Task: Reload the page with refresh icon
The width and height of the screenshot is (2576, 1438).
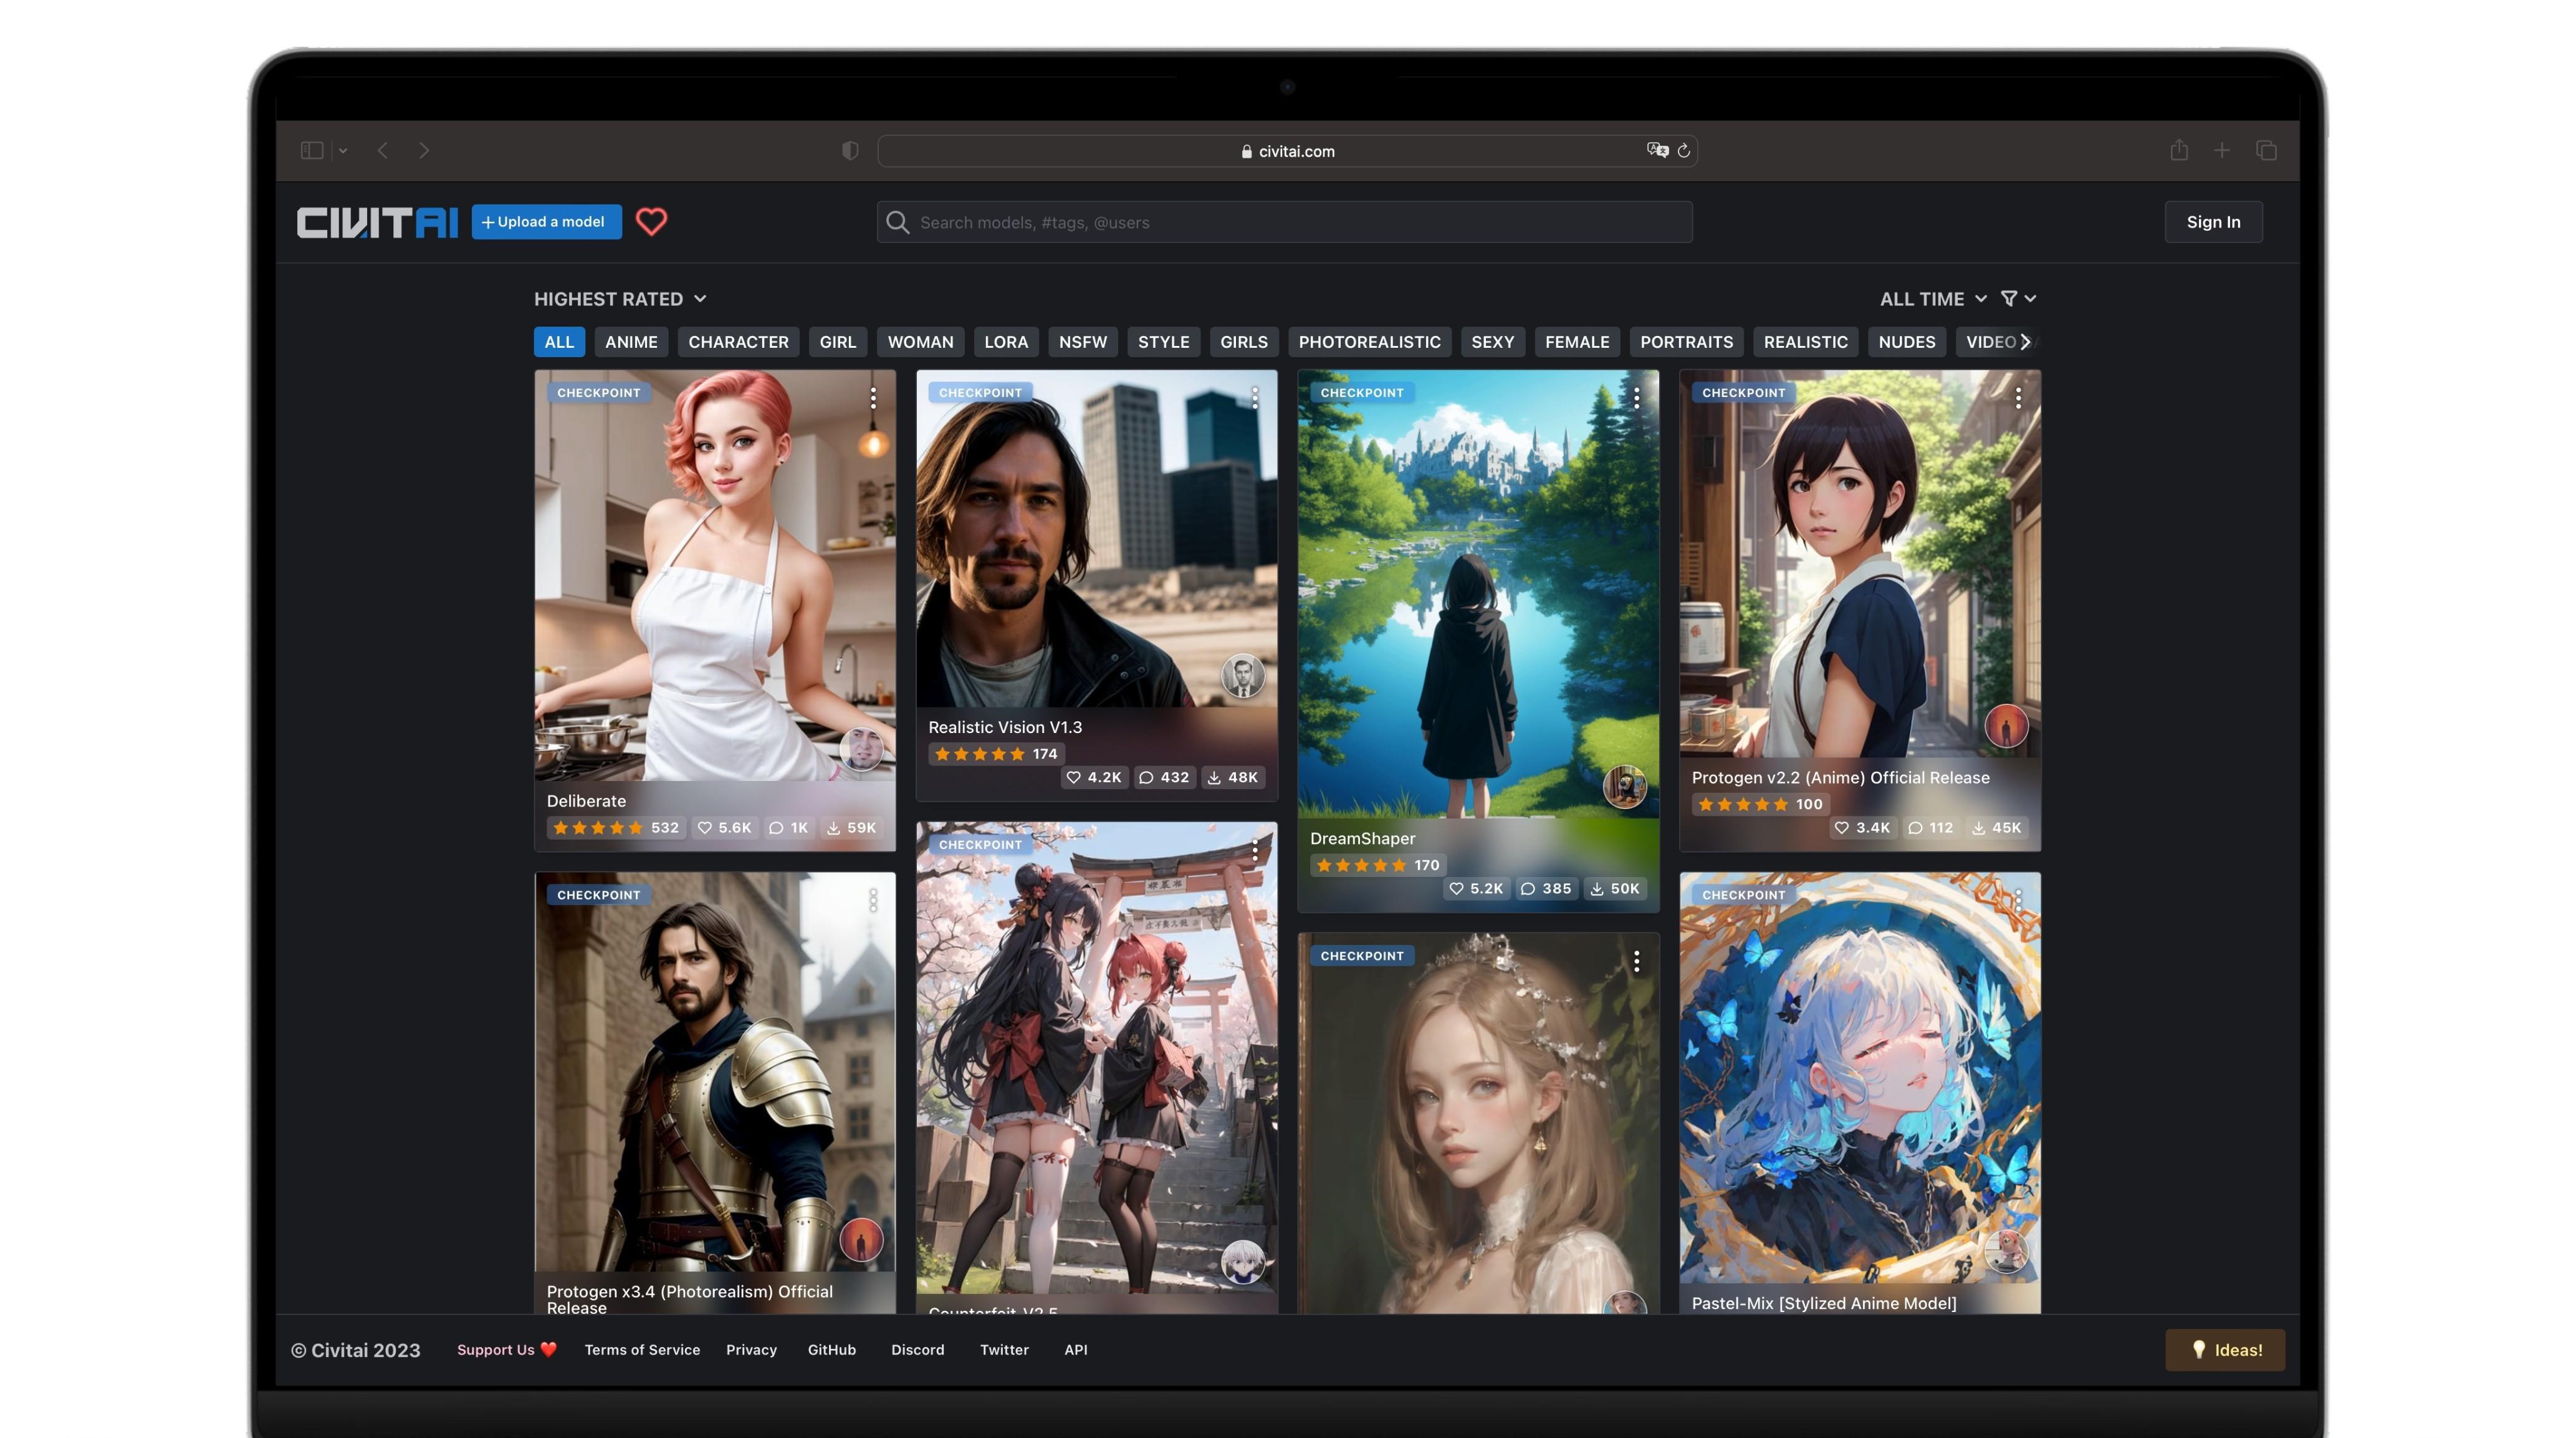Action: tap(1684, 150)
